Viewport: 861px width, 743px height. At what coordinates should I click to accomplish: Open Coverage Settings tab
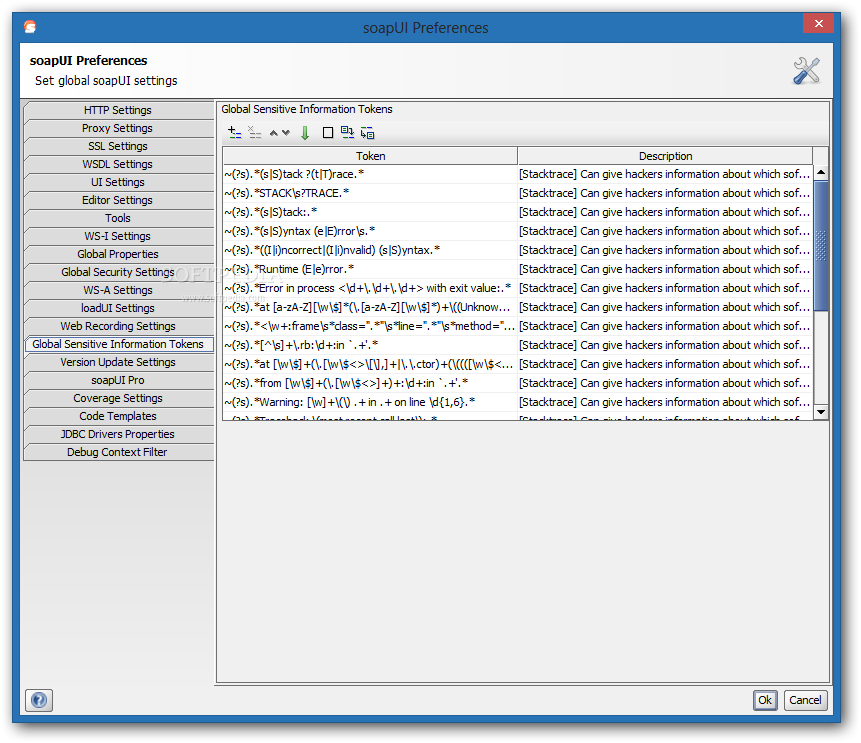click(118, 398)
